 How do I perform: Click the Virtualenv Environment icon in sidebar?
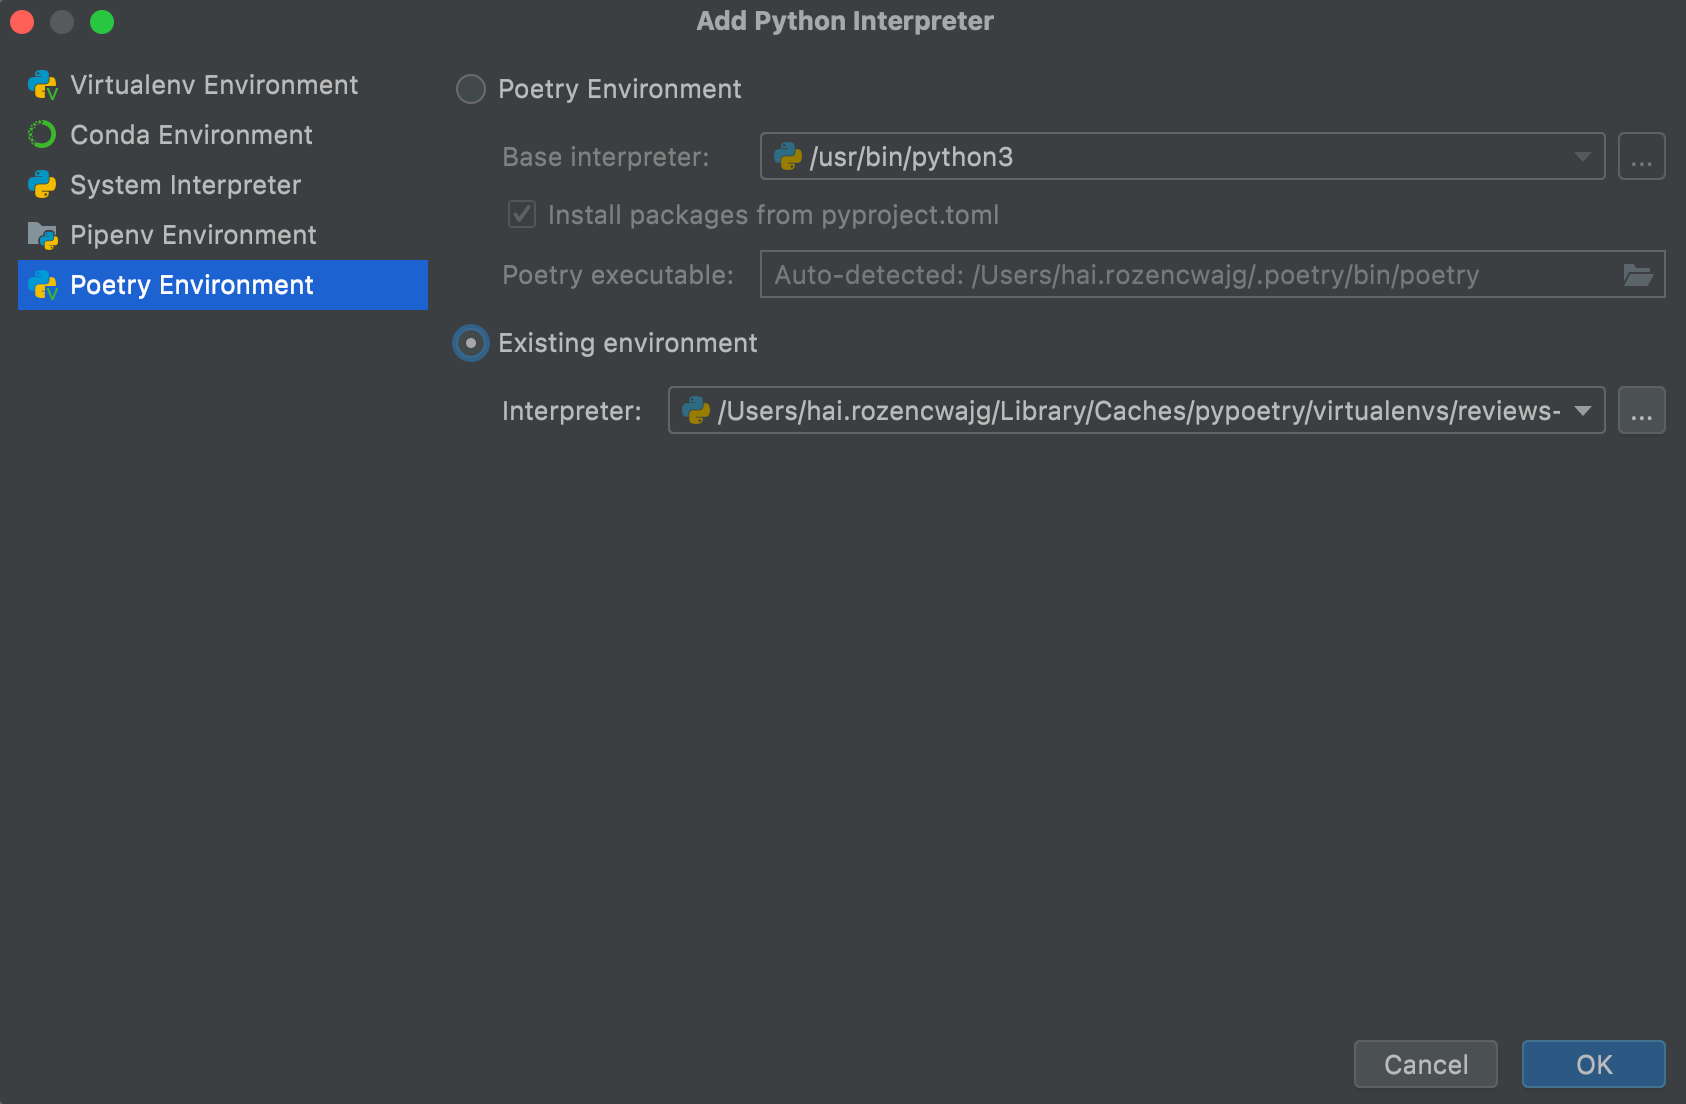point(42,86)
